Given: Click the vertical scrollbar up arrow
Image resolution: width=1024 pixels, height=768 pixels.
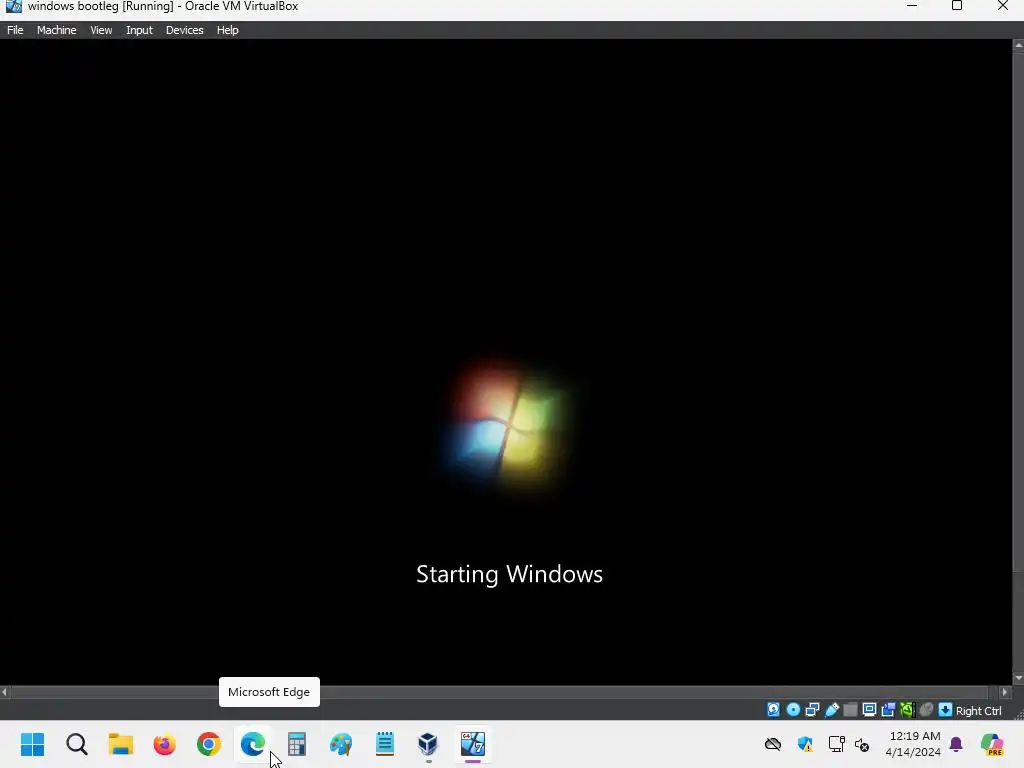Looking at the screenshot, I should 1018,45.
